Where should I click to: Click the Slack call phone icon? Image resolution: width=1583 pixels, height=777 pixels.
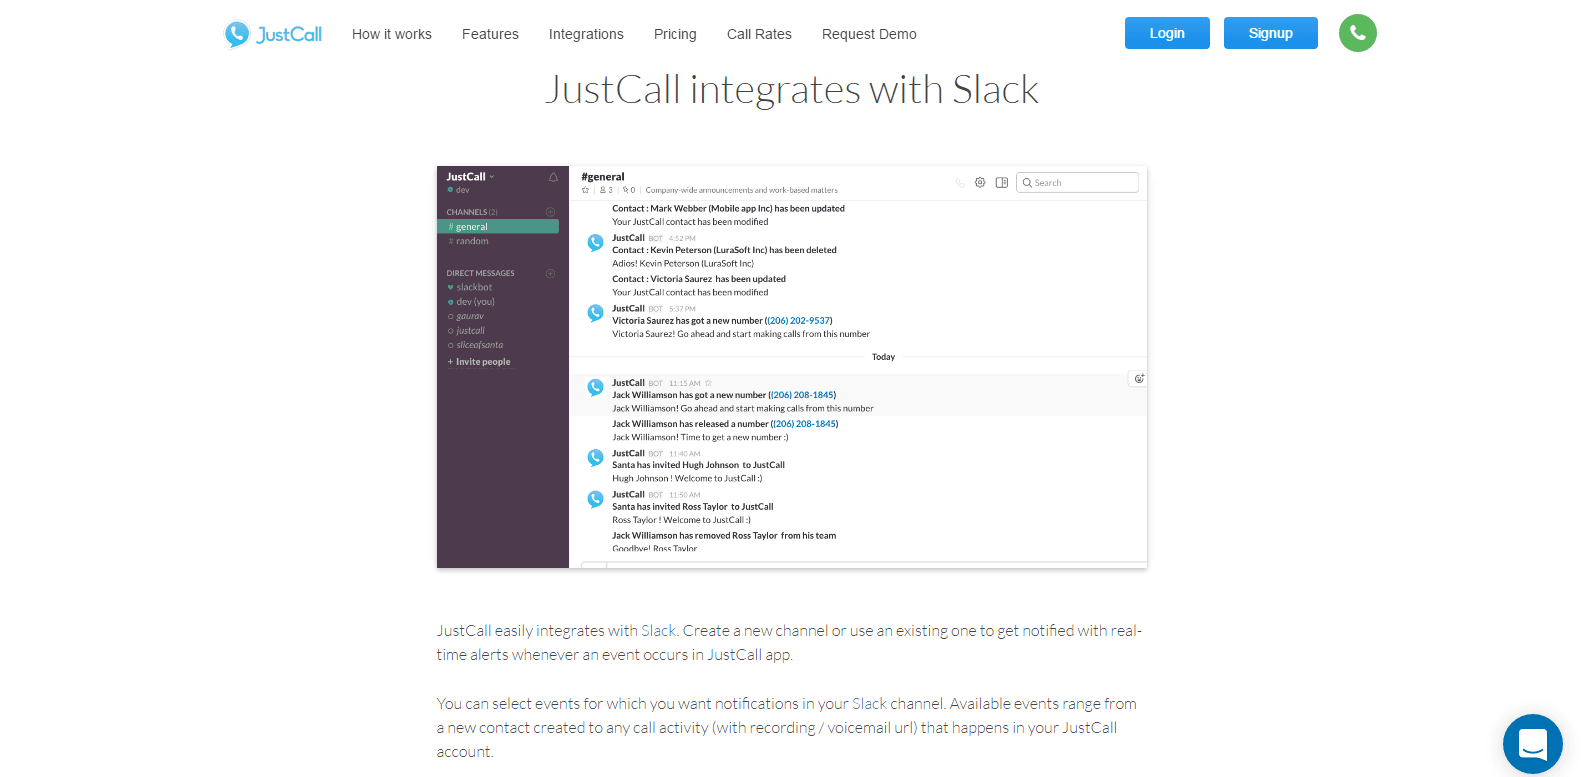coord(960,183)
